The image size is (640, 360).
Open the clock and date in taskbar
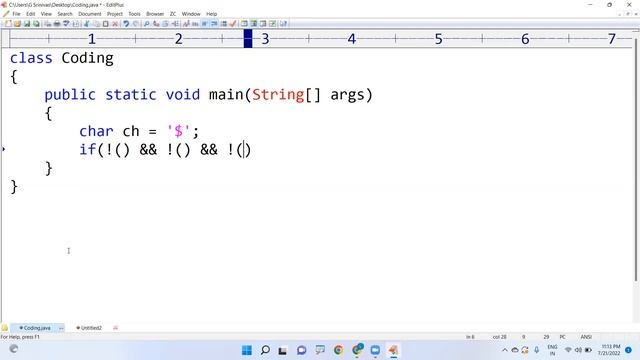609,350
